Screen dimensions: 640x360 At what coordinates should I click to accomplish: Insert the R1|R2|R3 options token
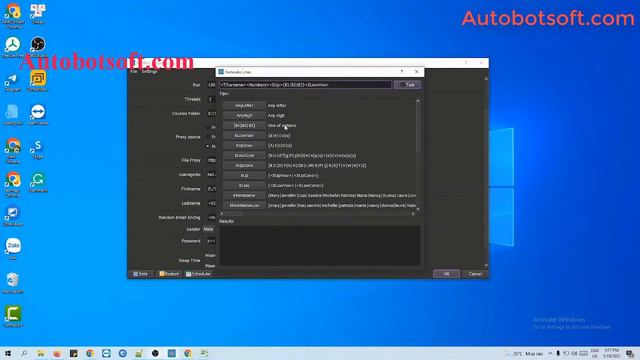click(244, 125)
